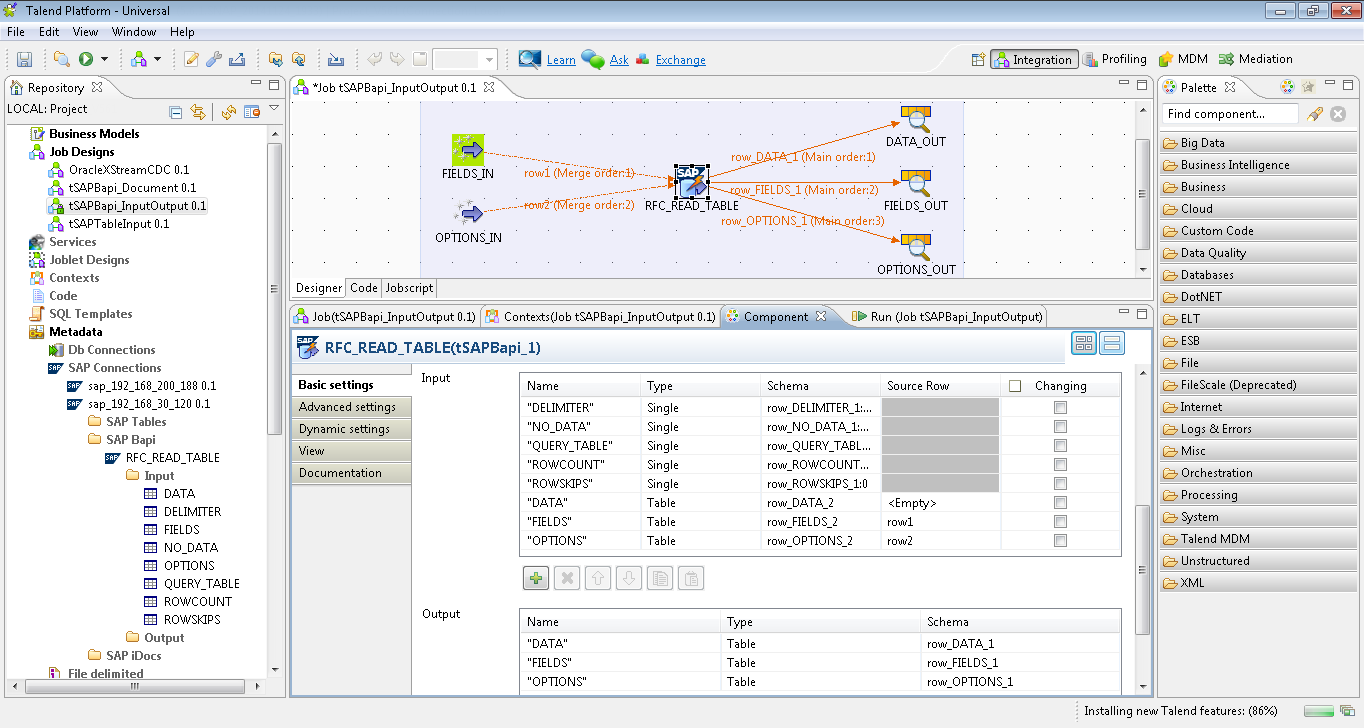Open the toolbar zoom combo box
Screen dimensions: 1364x728
click(x=464, y=60)
